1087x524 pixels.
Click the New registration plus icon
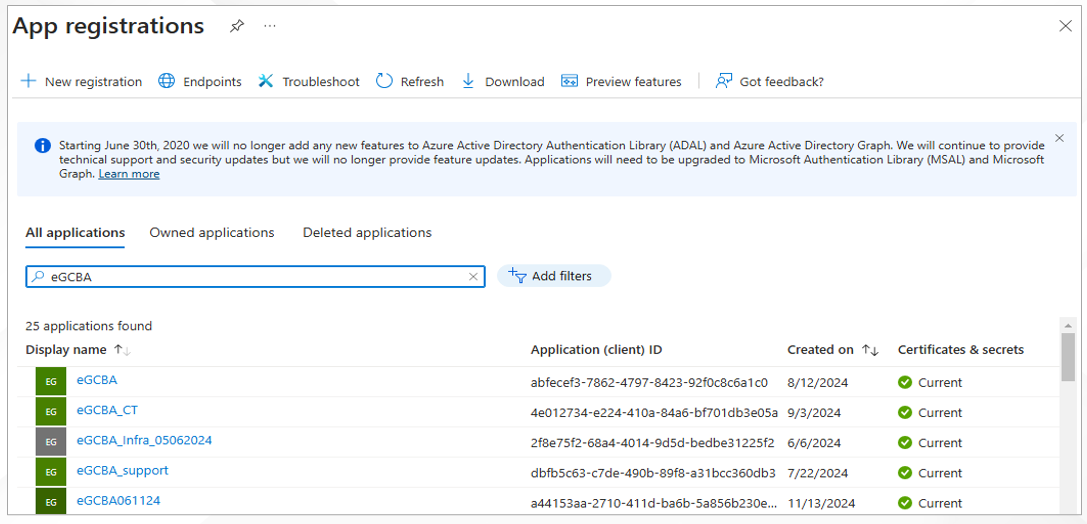pos(28,81)
